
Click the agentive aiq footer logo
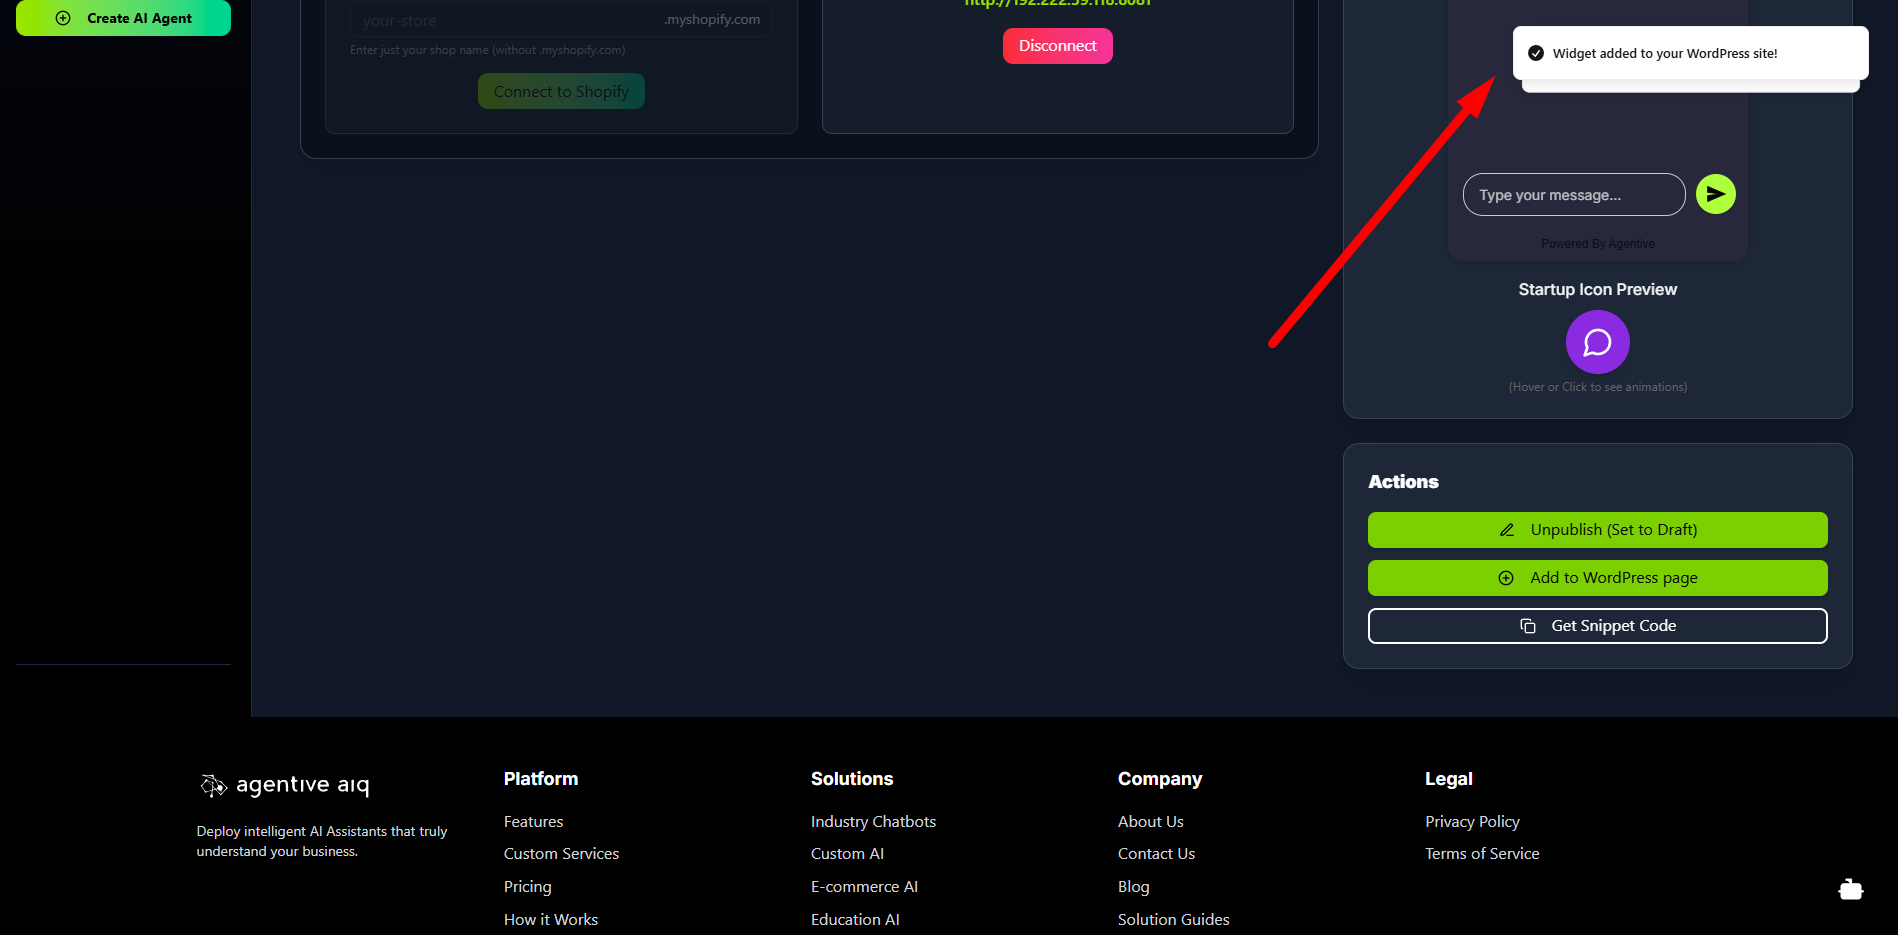coord(285,785)
